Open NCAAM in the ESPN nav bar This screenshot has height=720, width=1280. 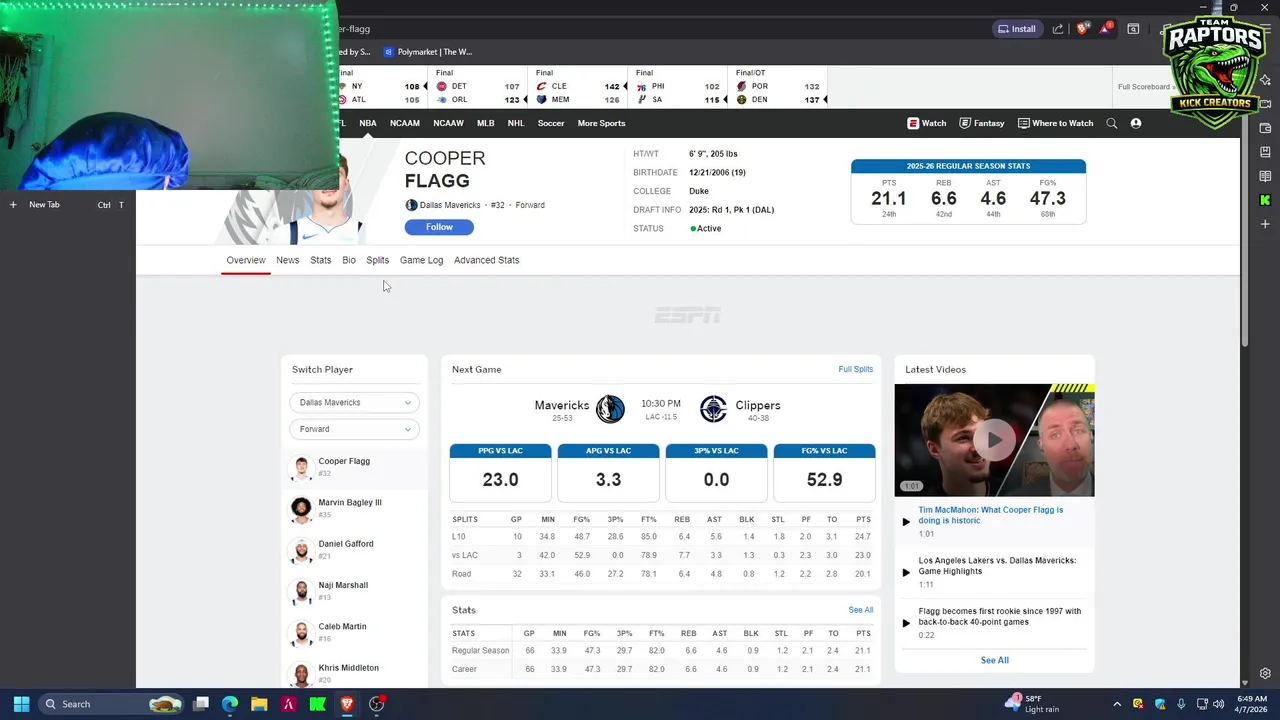(x=405, y=123)
